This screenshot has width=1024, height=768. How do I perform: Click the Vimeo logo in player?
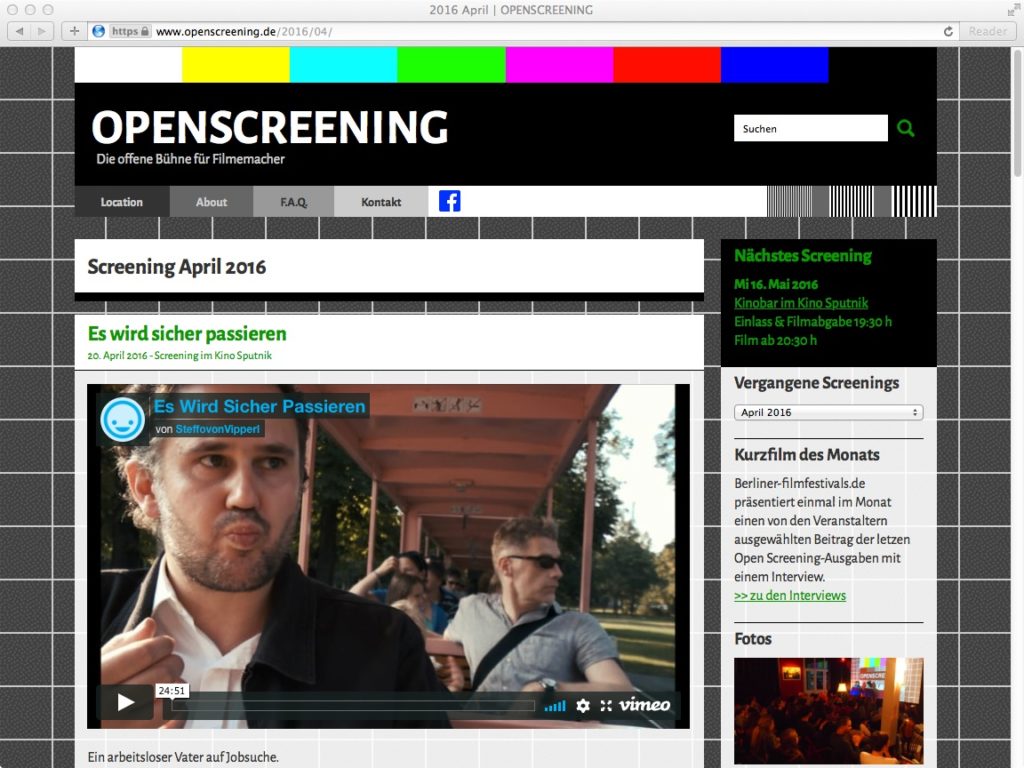click(x=645, y=705)
